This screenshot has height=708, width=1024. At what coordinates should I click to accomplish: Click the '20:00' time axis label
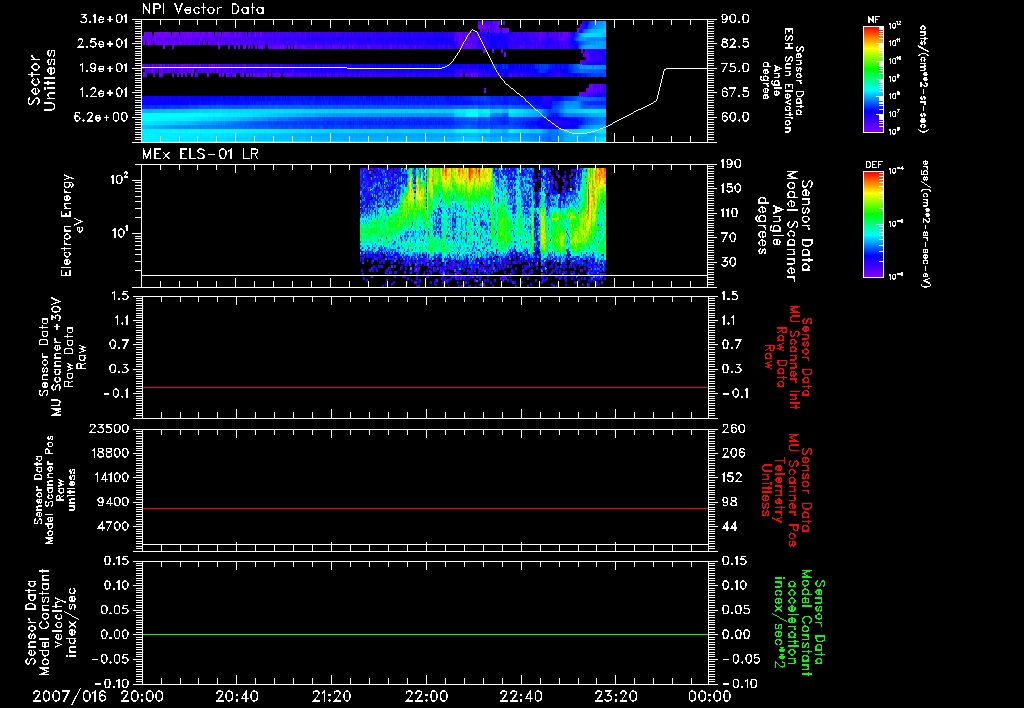click(142, 696)
